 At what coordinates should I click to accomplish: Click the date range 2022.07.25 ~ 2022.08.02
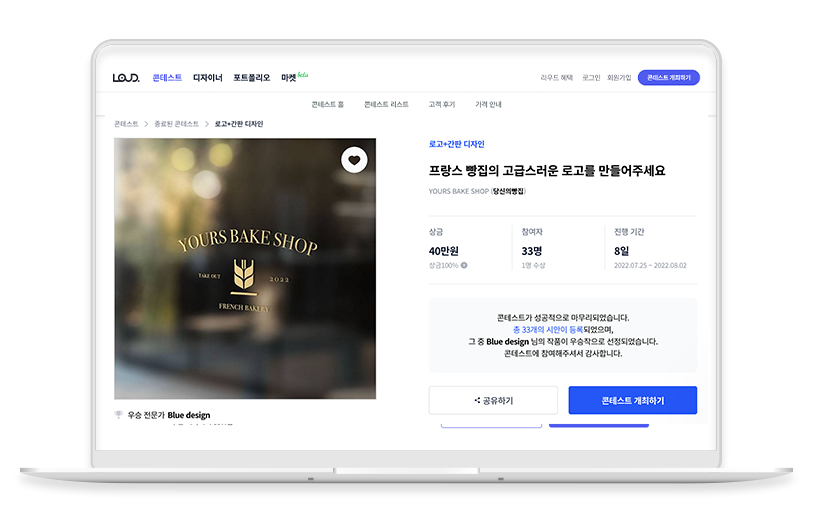point(650,265)
